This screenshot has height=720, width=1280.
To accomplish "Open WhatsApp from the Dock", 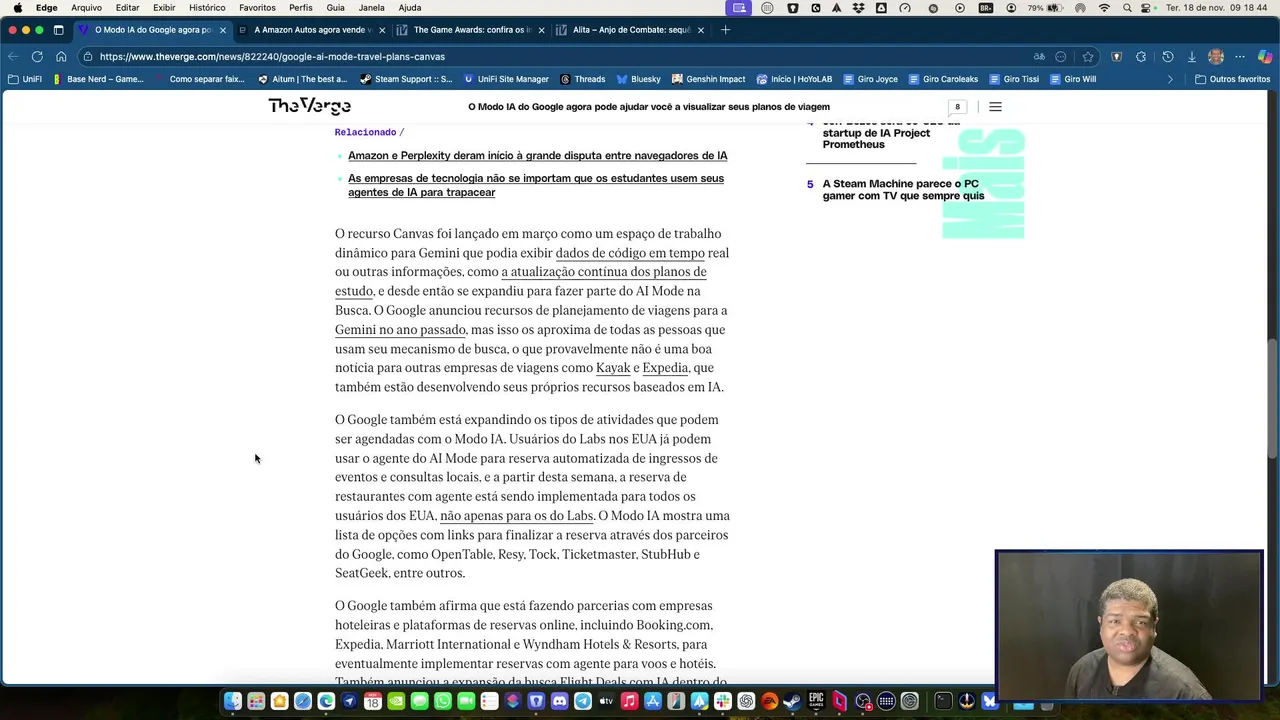I will coord(443,701).
